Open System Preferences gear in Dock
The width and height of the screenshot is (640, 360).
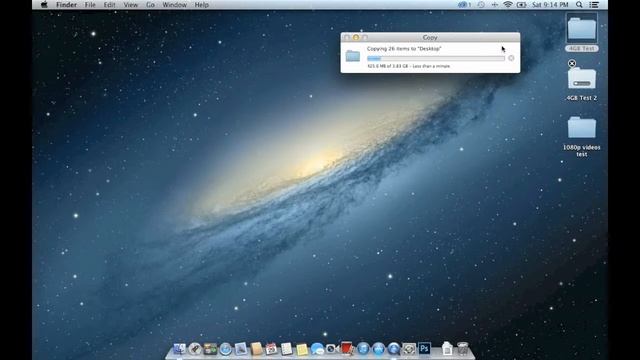click(x=409, y=349)
